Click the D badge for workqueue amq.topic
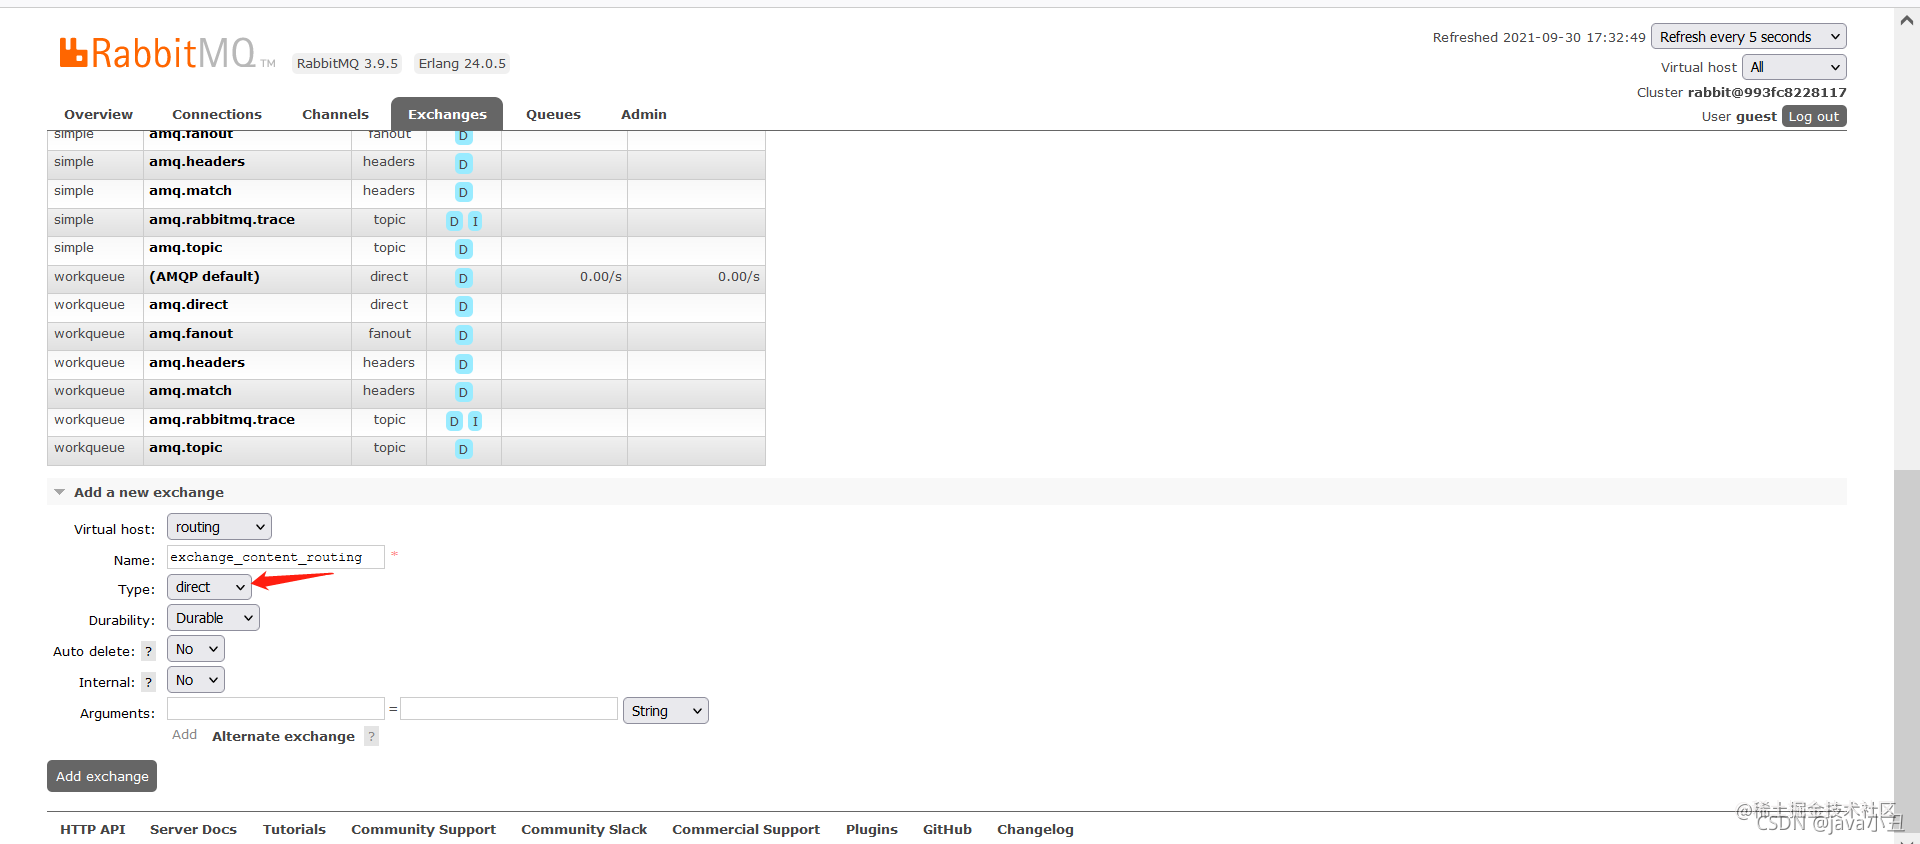Image resolution: width=1920 pixels, height=844 pixels. (x=463, y=449)
